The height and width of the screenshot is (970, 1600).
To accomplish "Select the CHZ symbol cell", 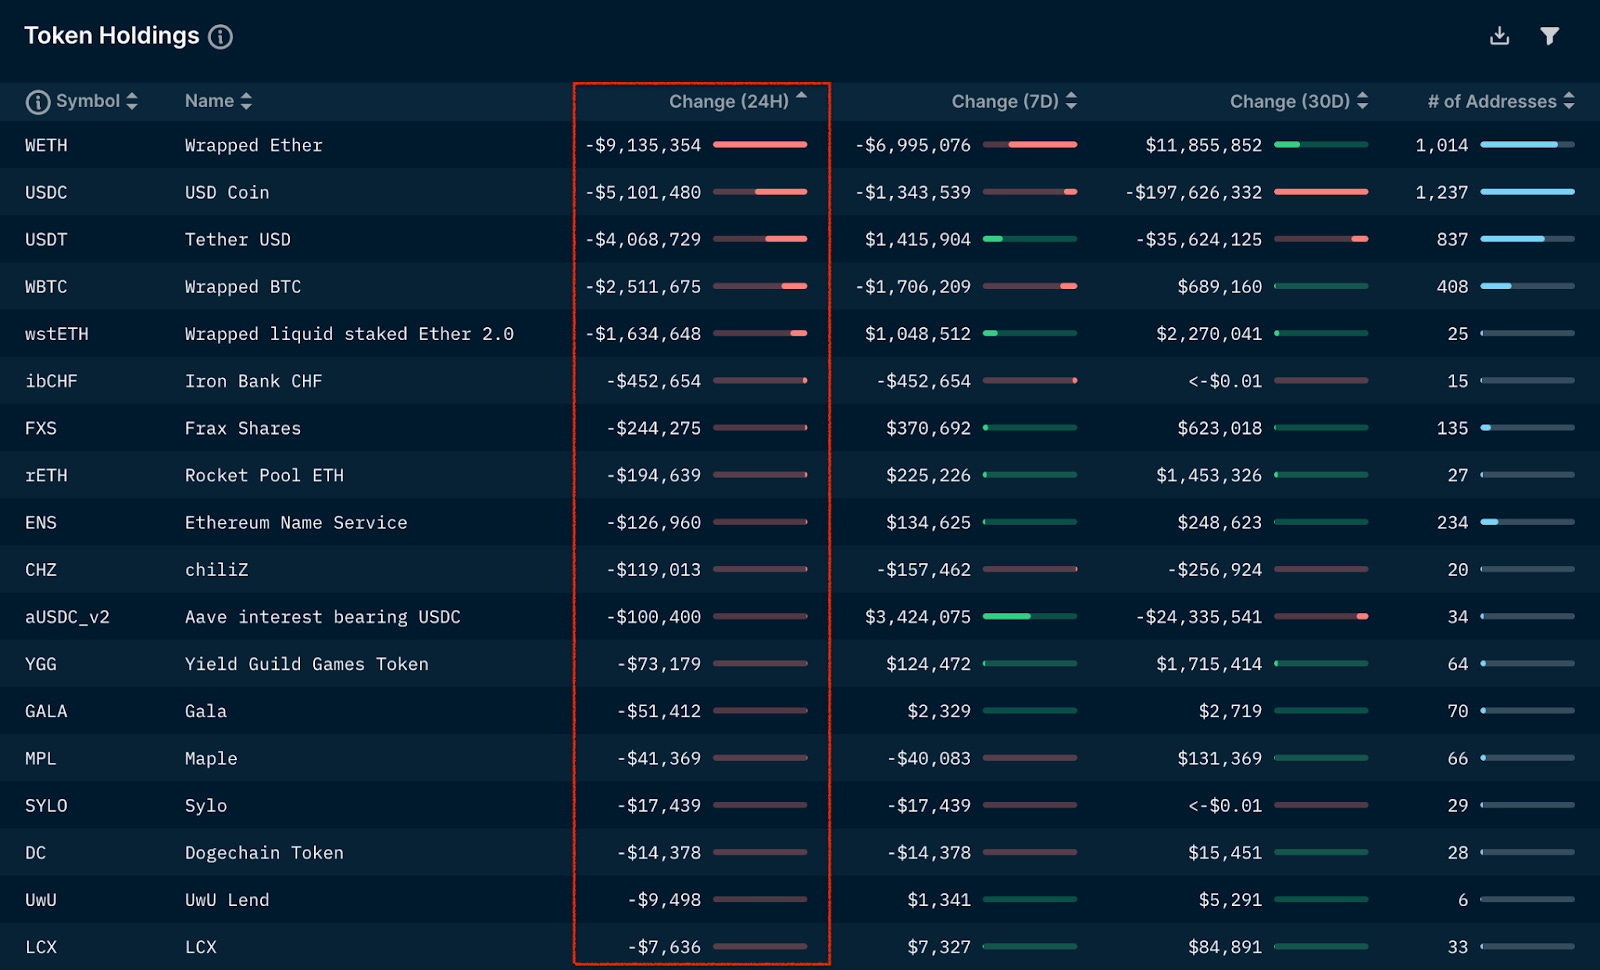I will click(41, 570).
